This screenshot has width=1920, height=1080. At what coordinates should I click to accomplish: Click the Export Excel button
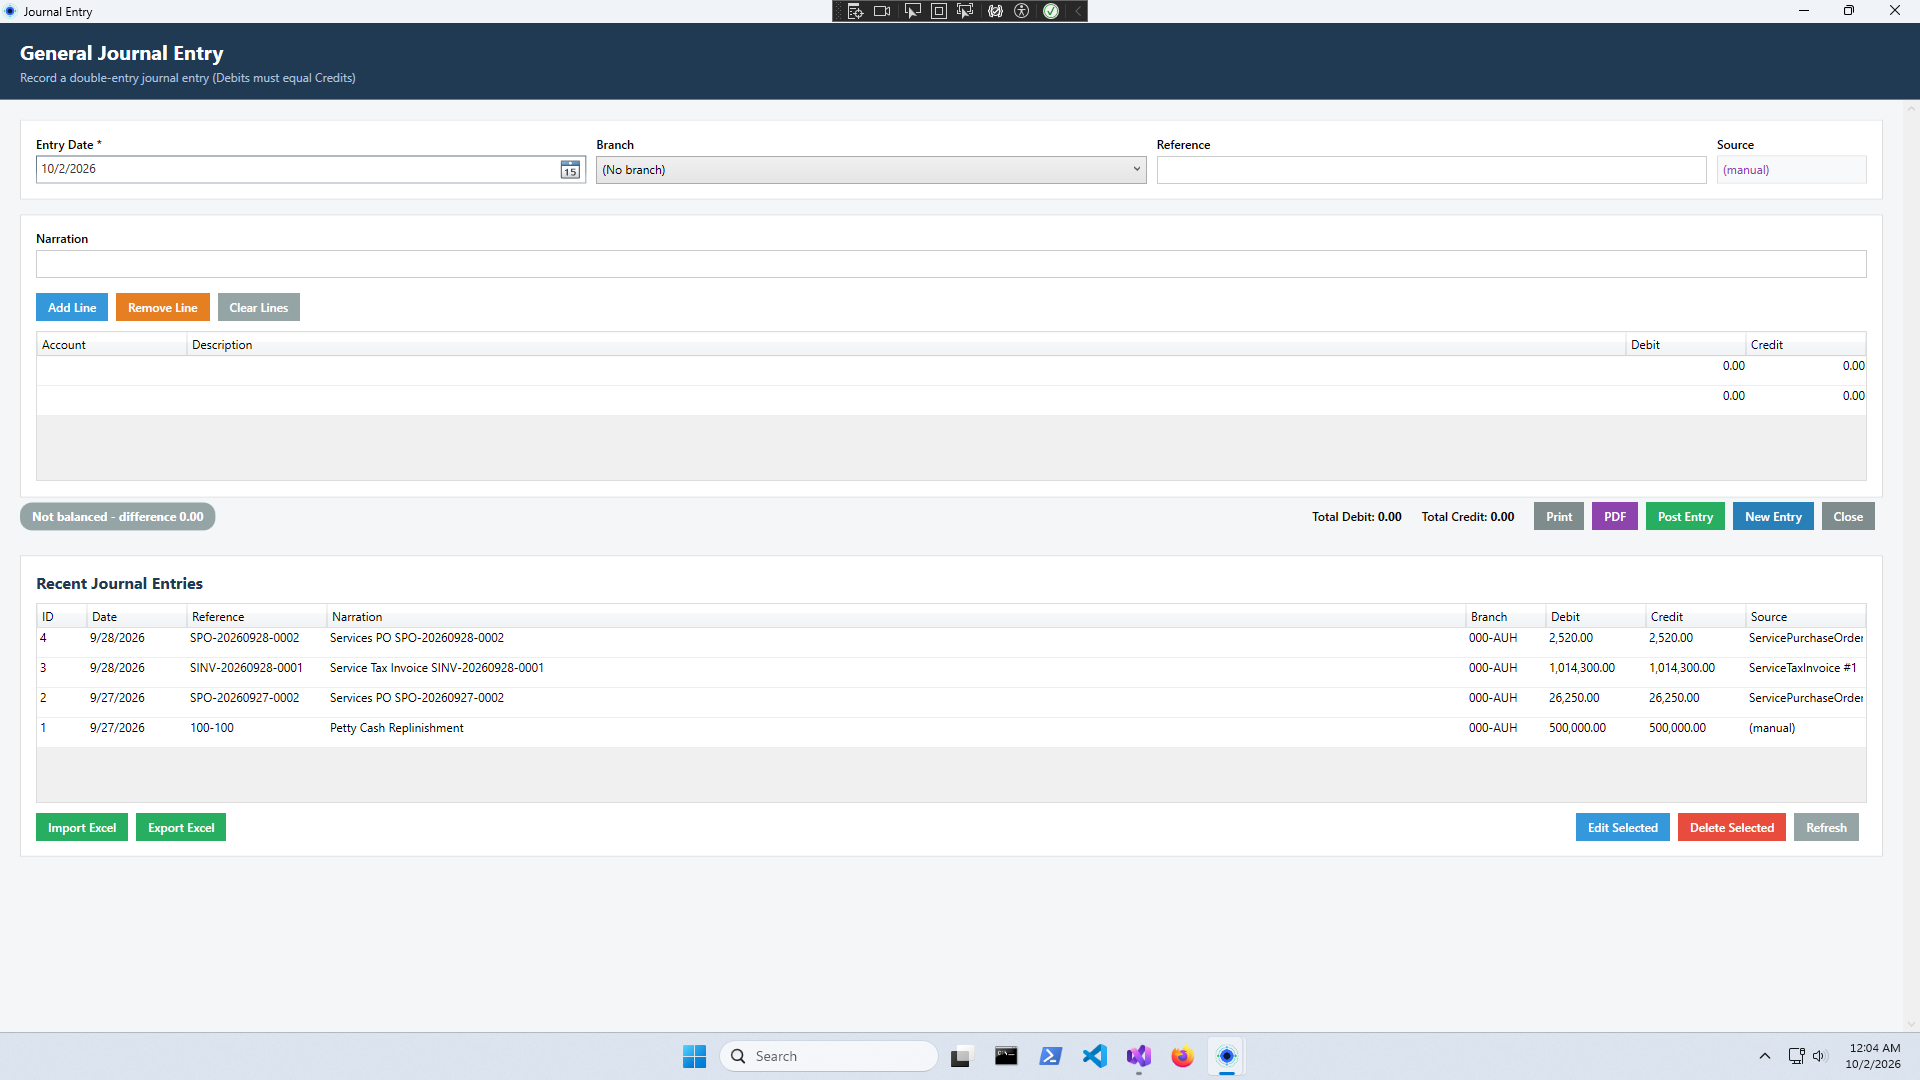point(181,827)
